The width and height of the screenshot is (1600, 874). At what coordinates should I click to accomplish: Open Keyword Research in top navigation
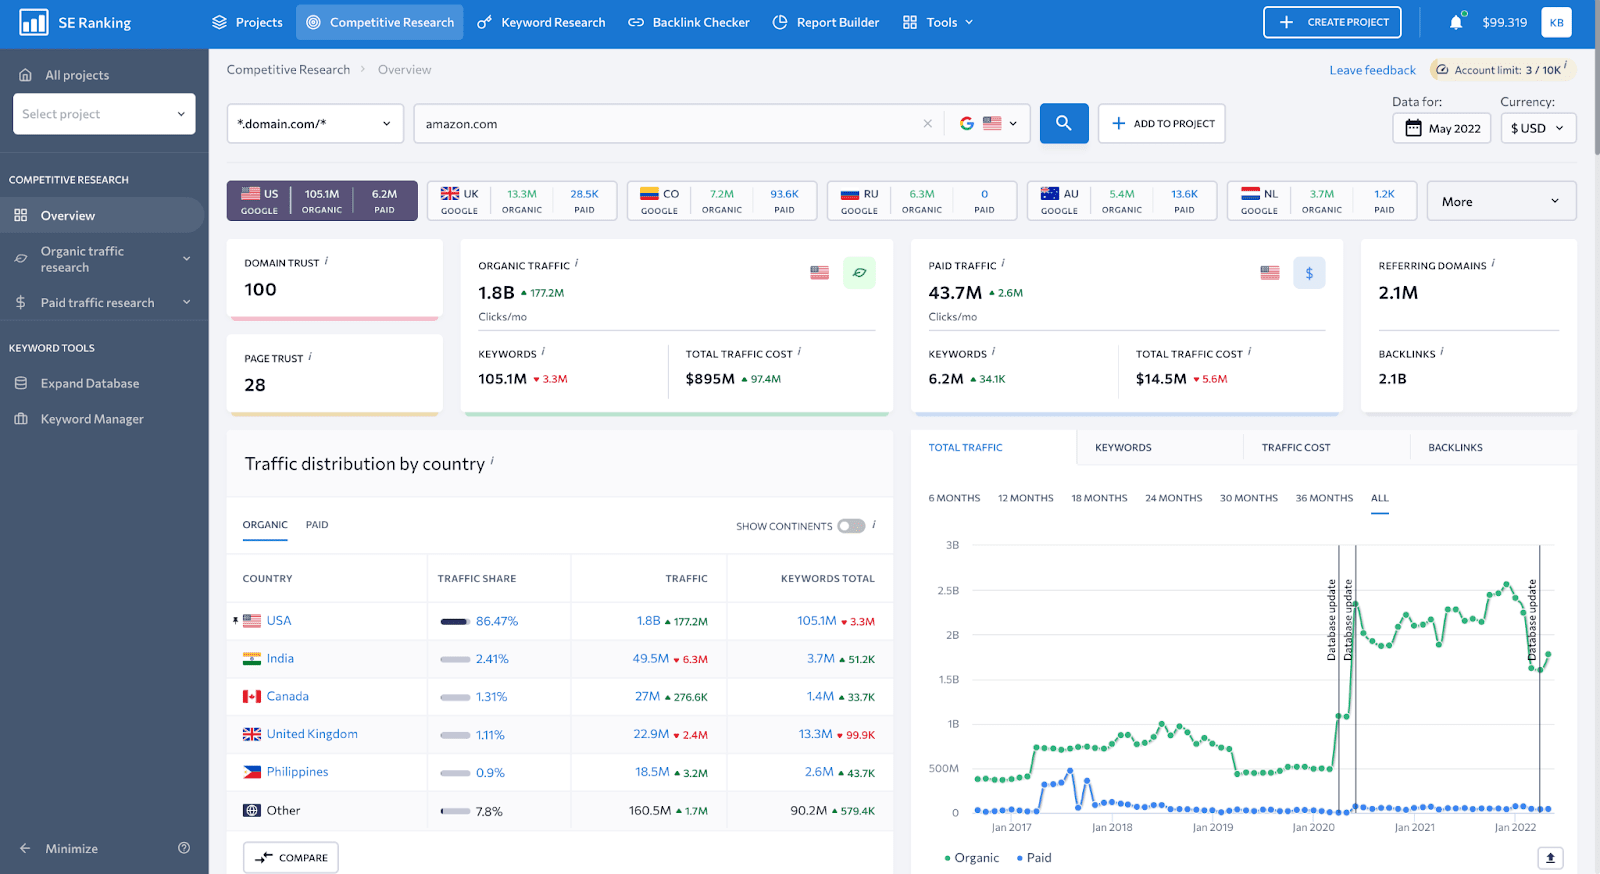(541, 22)
